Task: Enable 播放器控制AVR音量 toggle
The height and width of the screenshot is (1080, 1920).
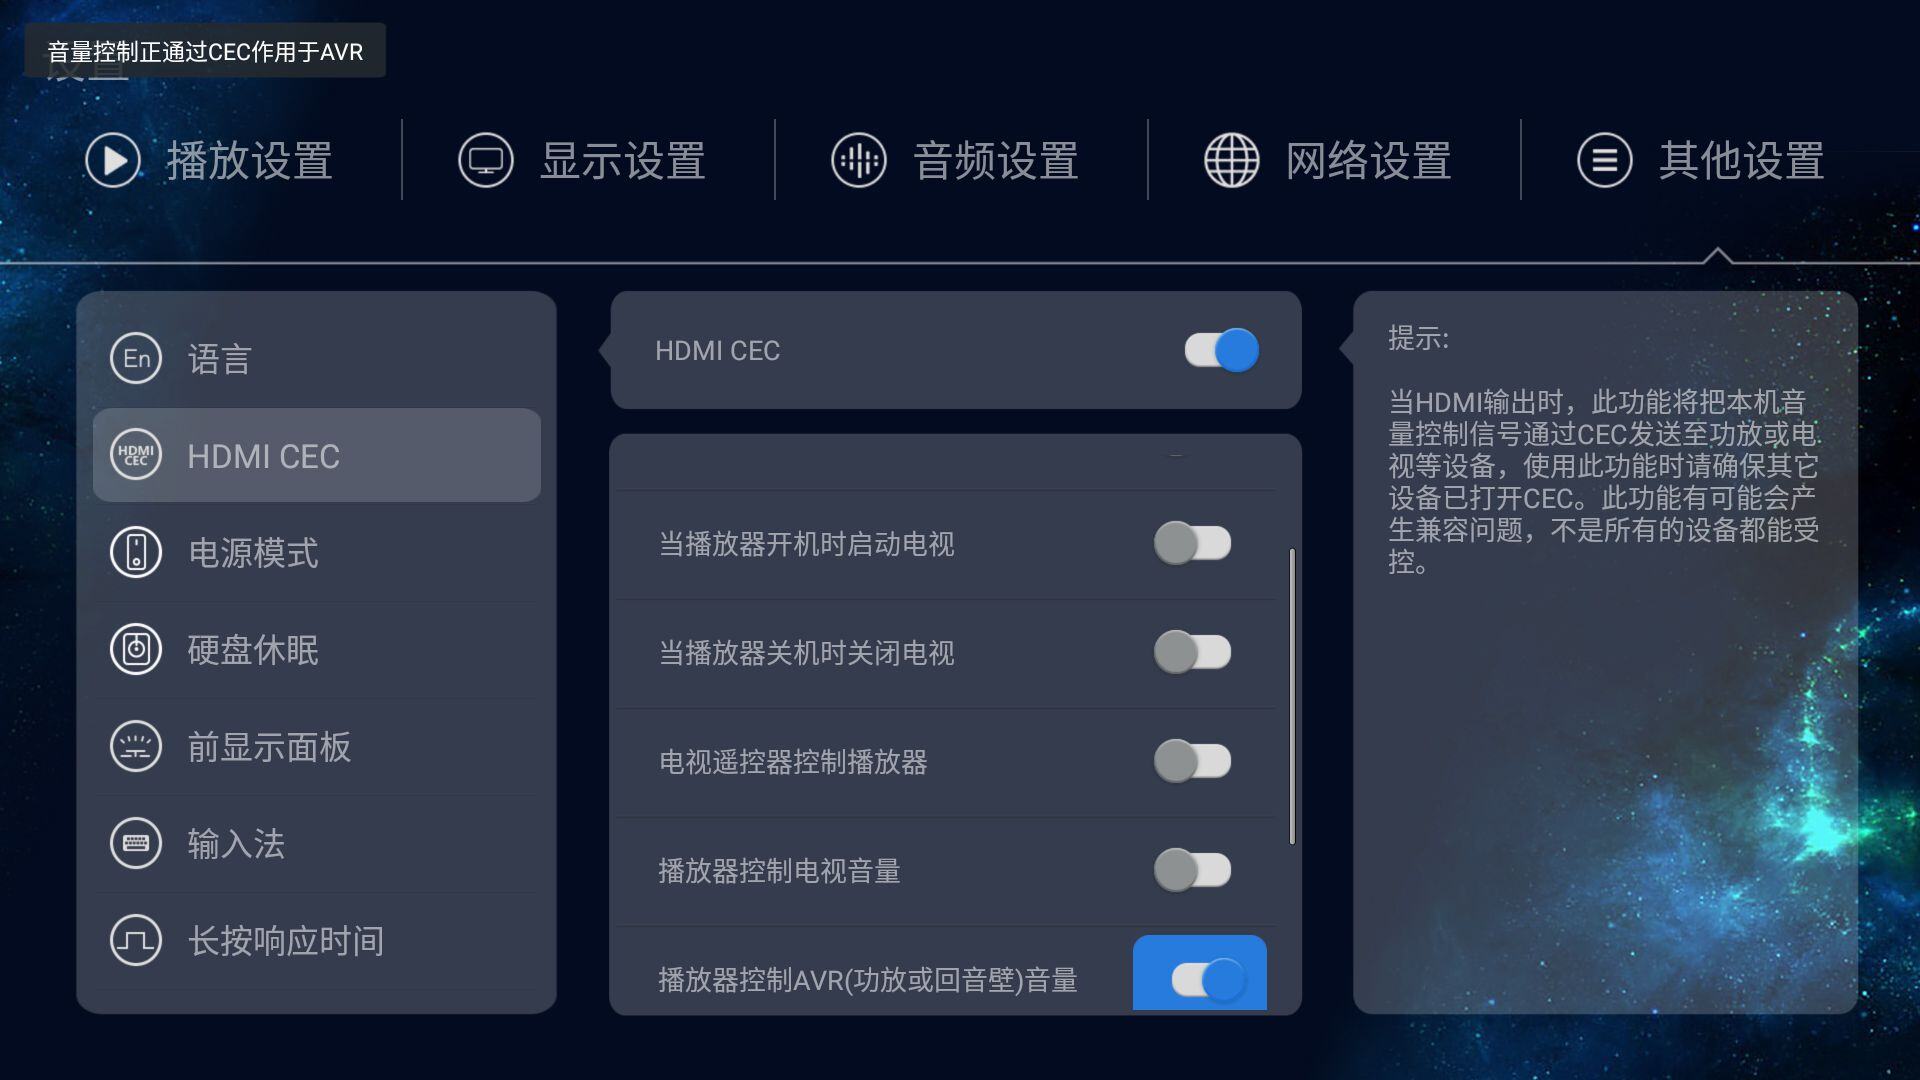Action: pos(1199,977)
